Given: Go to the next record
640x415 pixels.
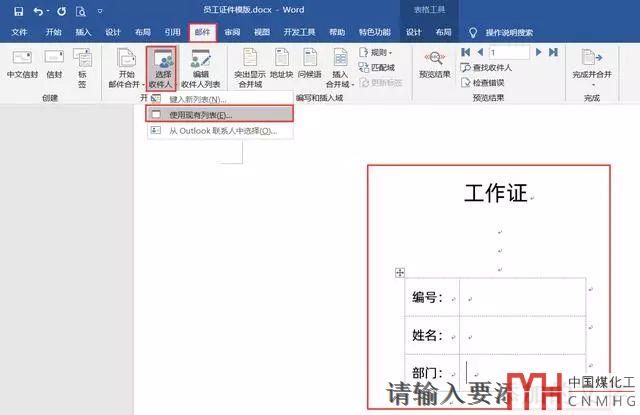Looking at the screenshot, I should click(539, 52).
